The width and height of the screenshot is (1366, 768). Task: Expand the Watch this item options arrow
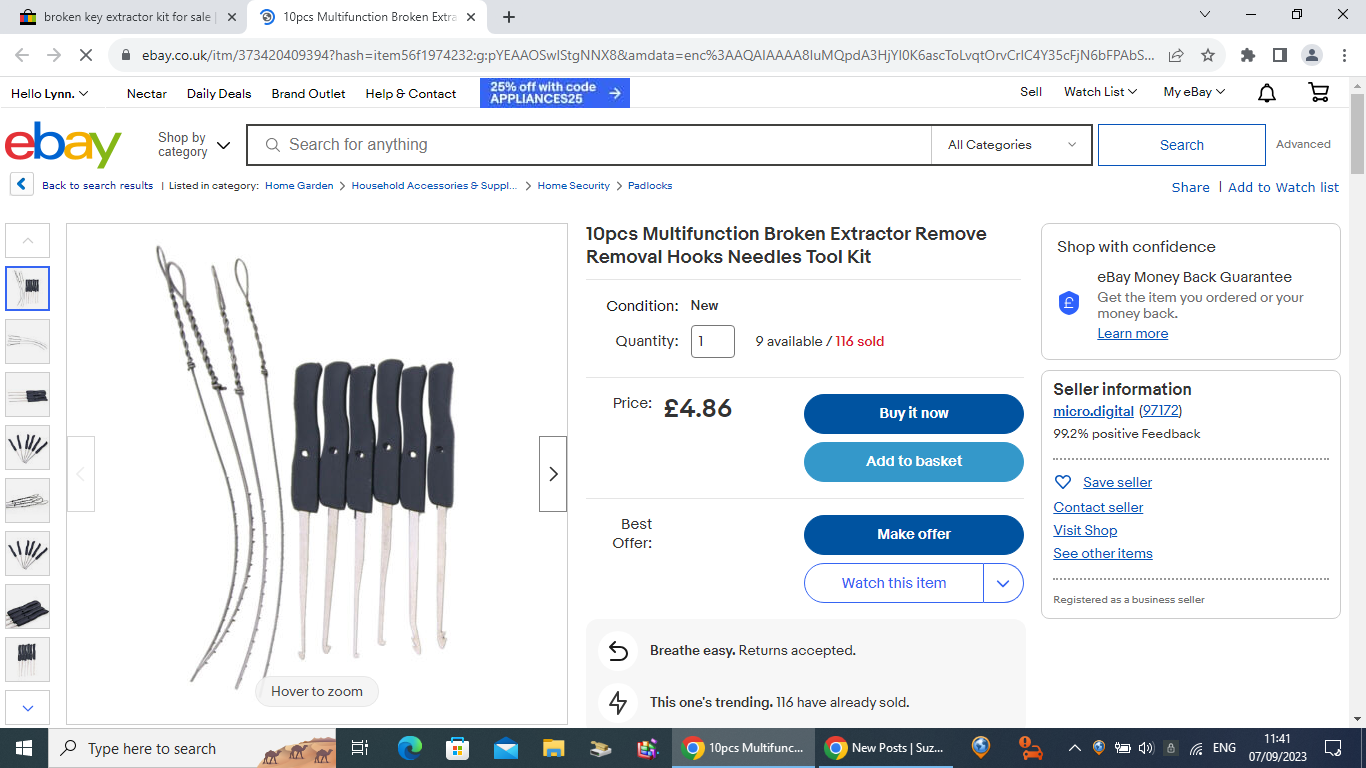1003,583
